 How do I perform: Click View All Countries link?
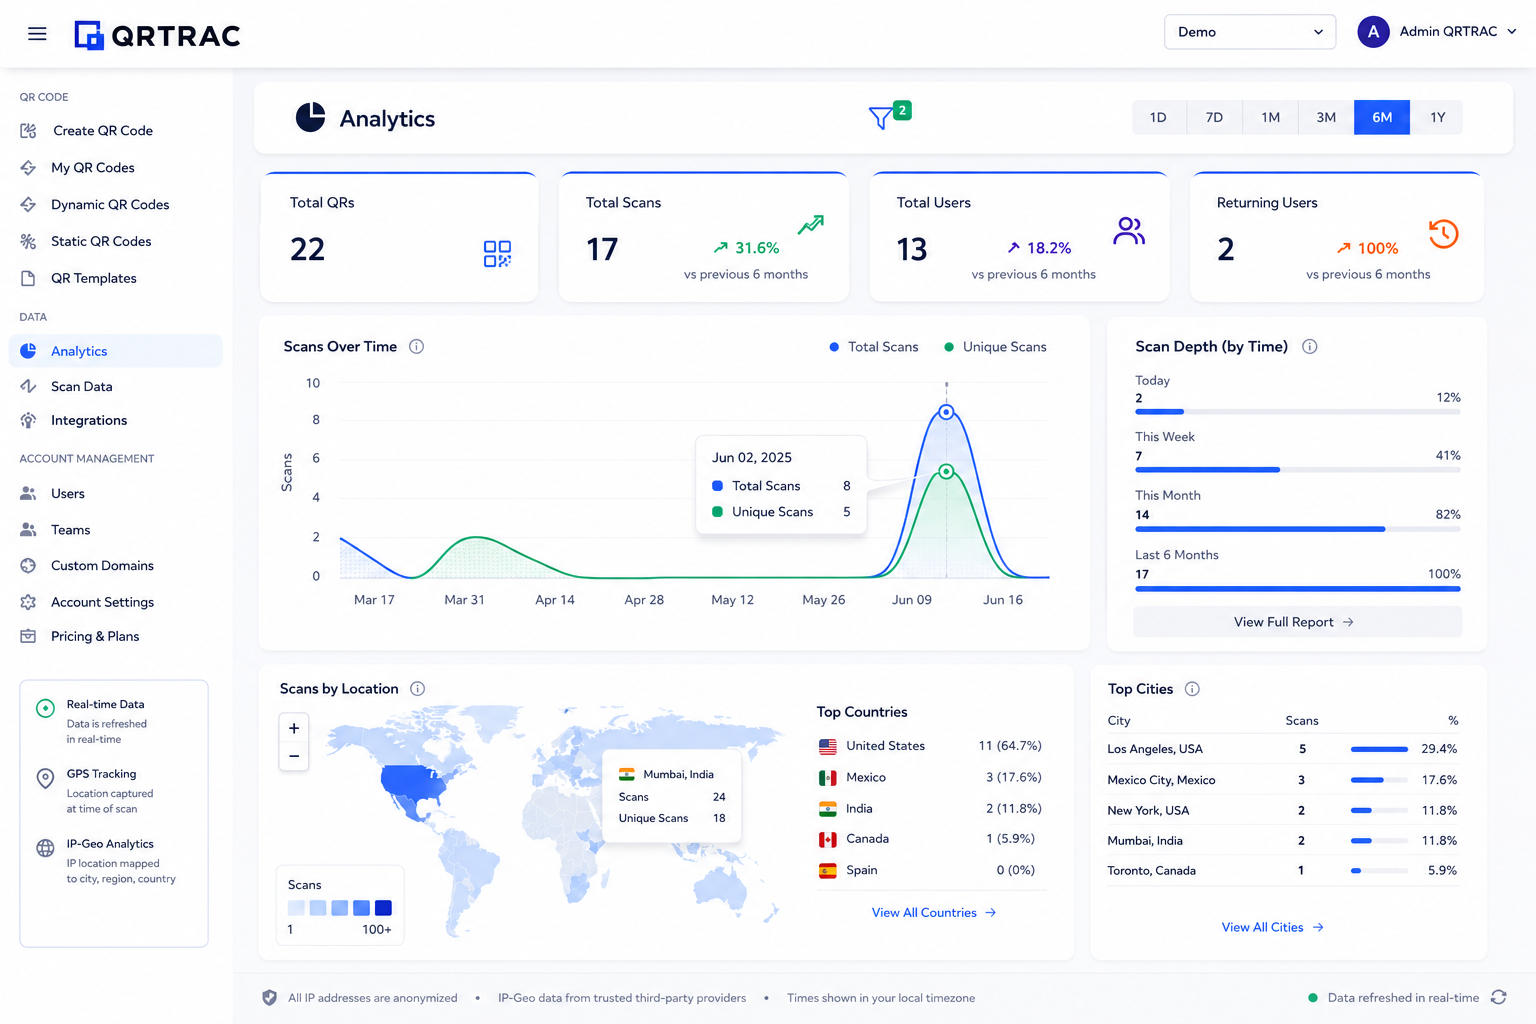pyautogui.click(x=933, y=913)
